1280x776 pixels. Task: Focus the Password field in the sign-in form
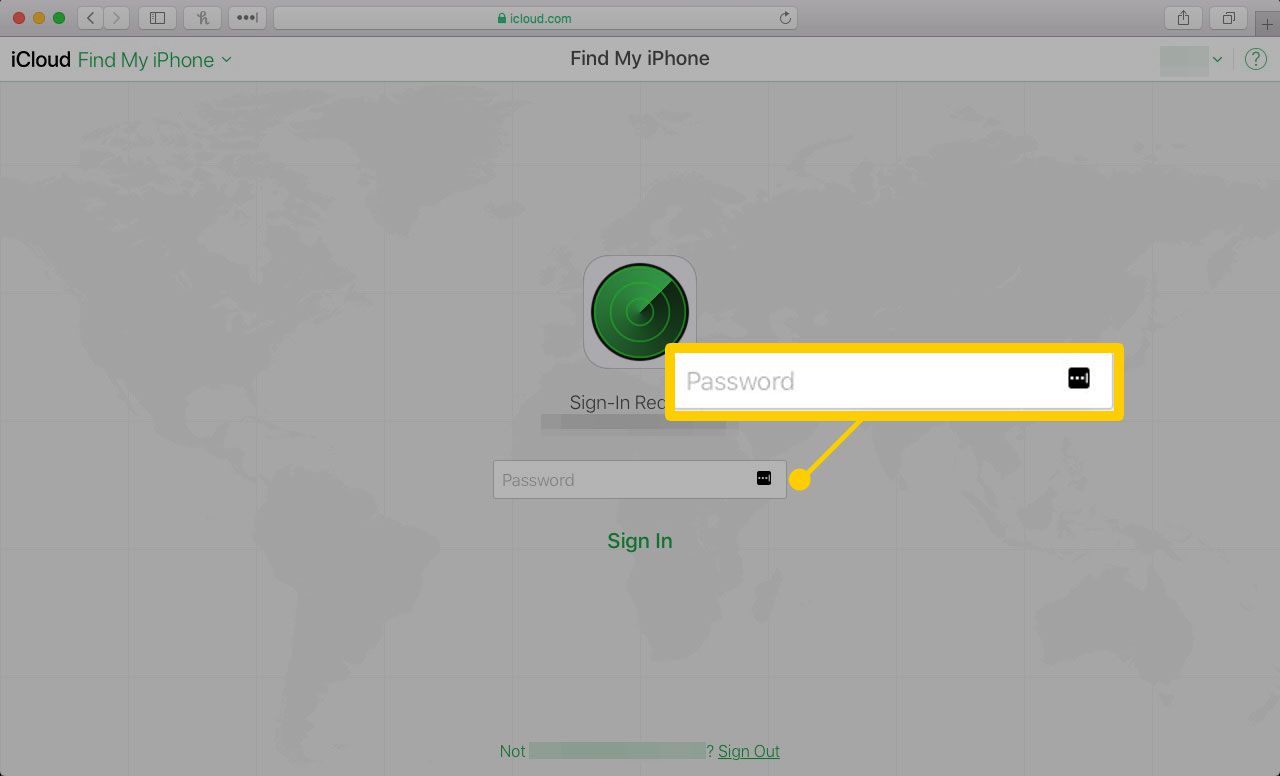pos(640,479)
